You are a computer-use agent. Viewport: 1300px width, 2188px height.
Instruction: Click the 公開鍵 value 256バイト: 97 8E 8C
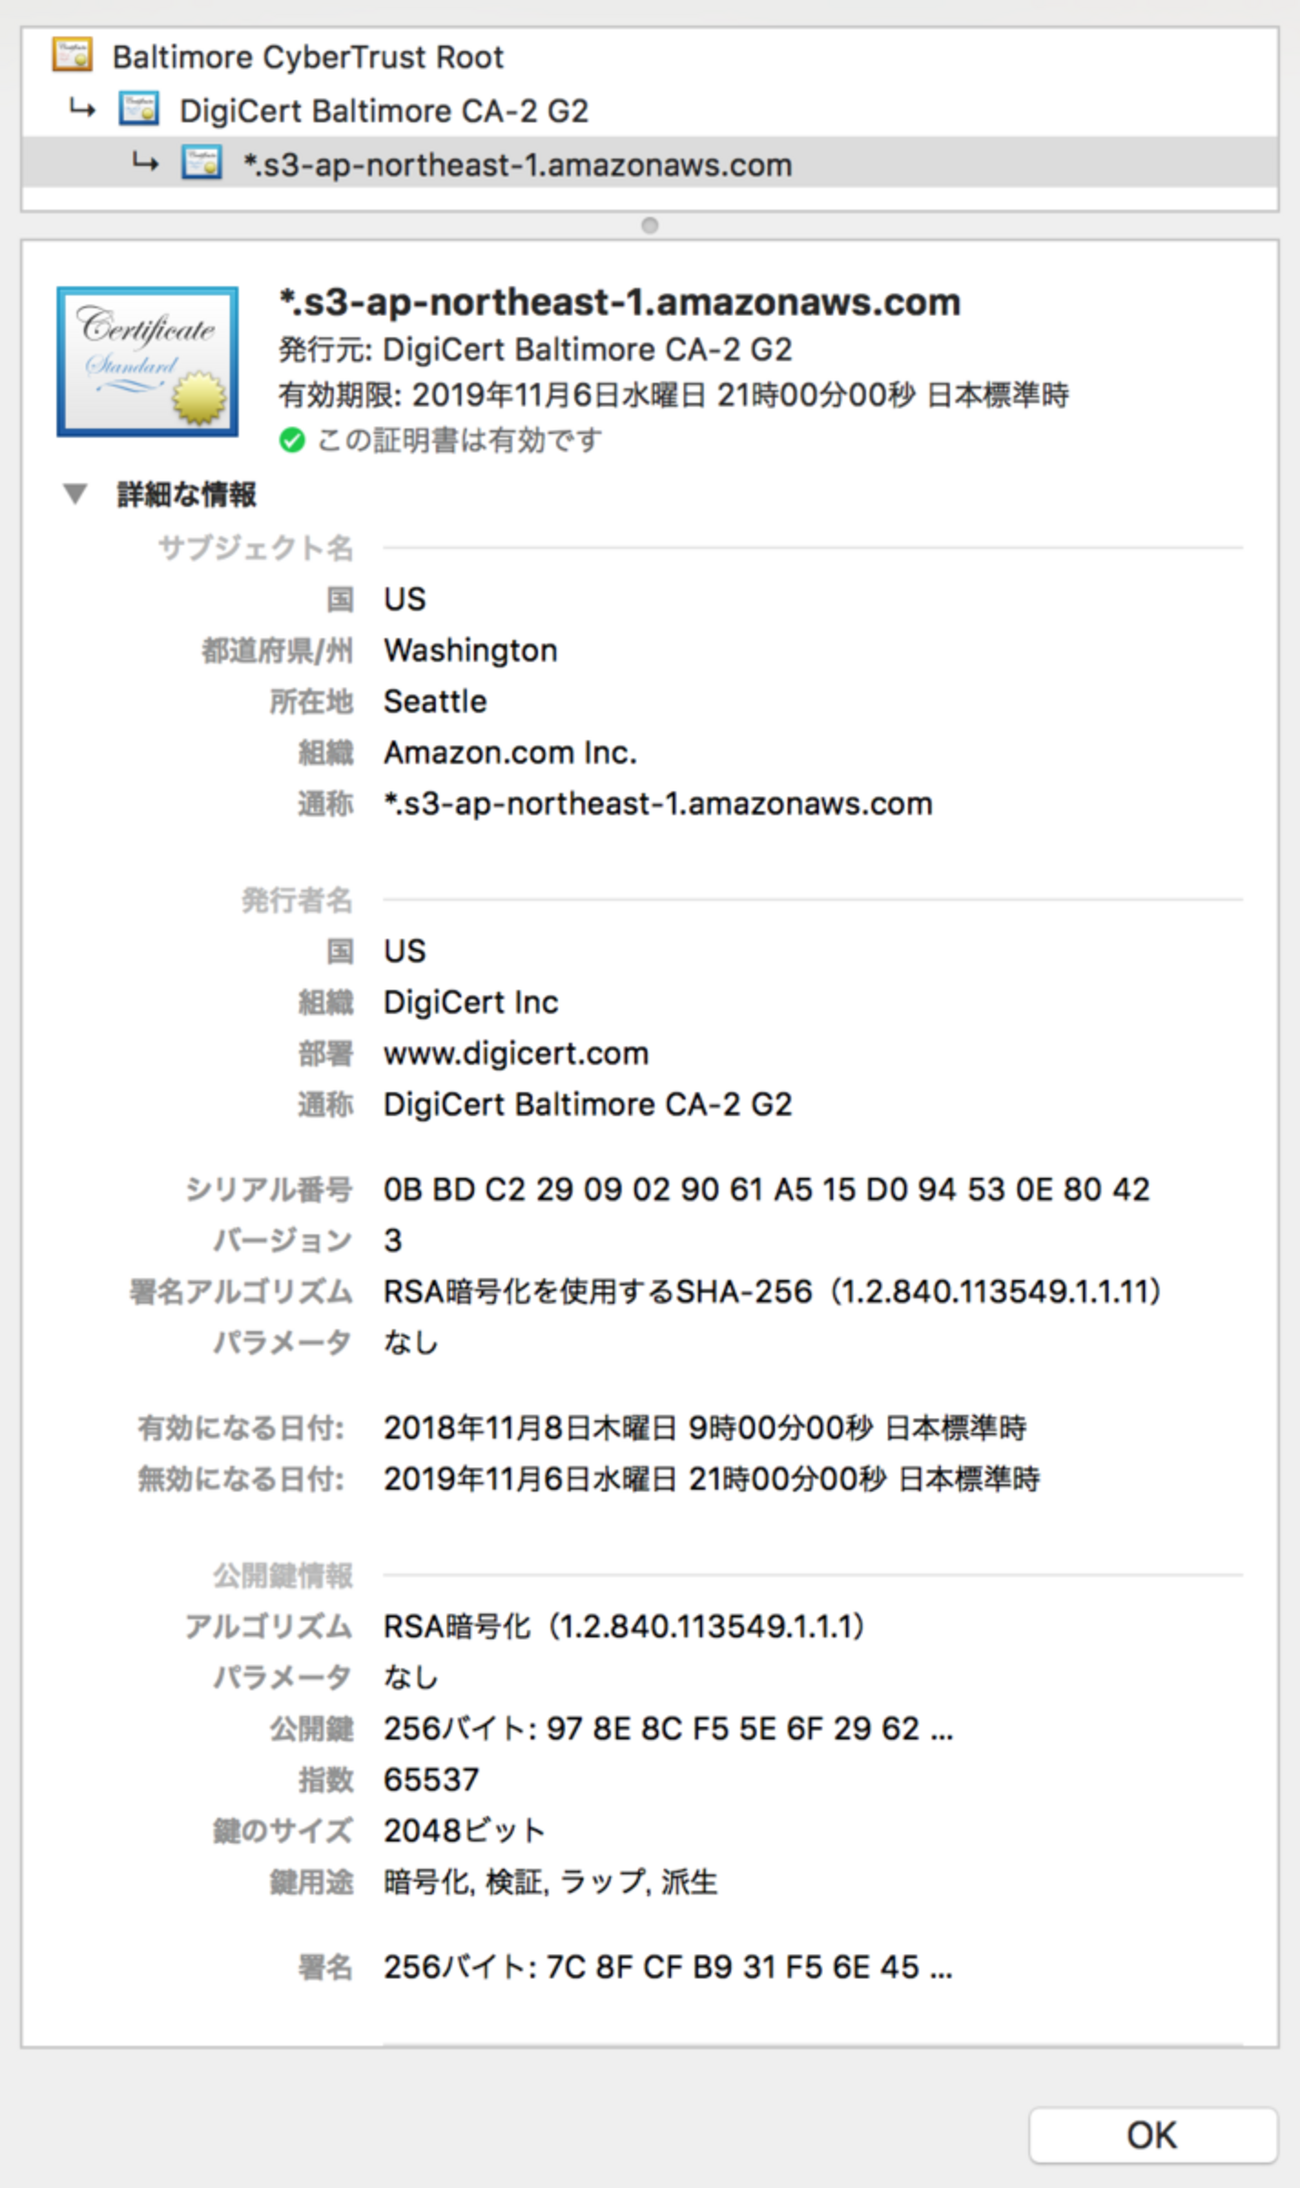click(x=669, y=1728)
